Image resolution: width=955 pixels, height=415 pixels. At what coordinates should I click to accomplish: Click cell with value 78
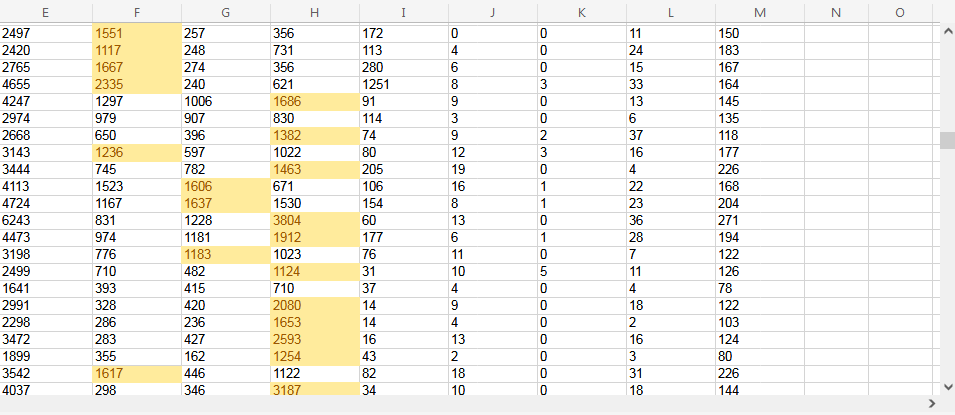(x=759, y=289)
